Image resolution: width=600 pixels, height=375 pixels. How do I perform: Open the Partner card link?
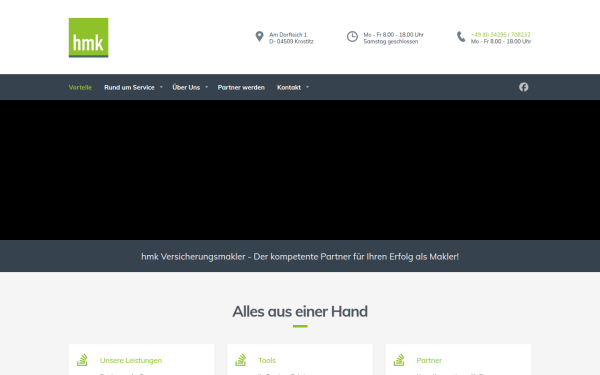pyautogui.click(x=429, y=360)
